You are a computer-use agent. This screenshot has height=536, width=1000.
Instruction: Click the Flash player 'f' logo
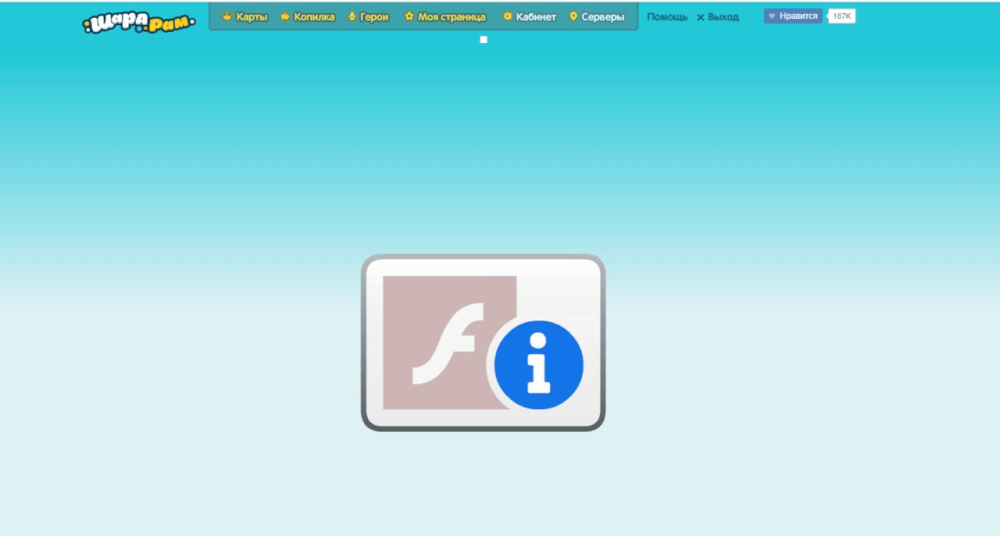pyautogui.click(x=449, y=343)
